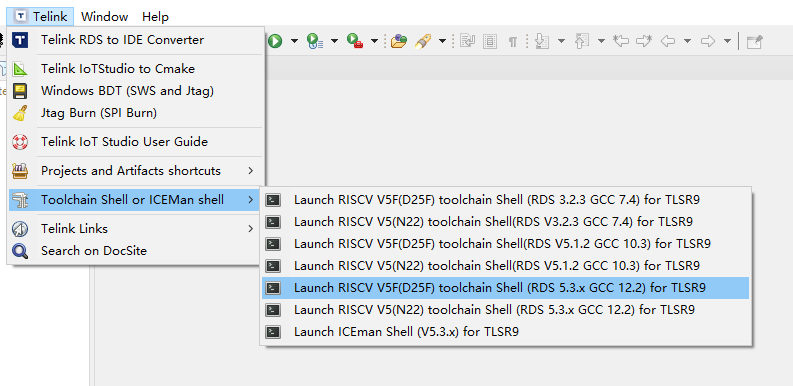
Task: Click the Next Annotation icon
Action: (542, 41)
